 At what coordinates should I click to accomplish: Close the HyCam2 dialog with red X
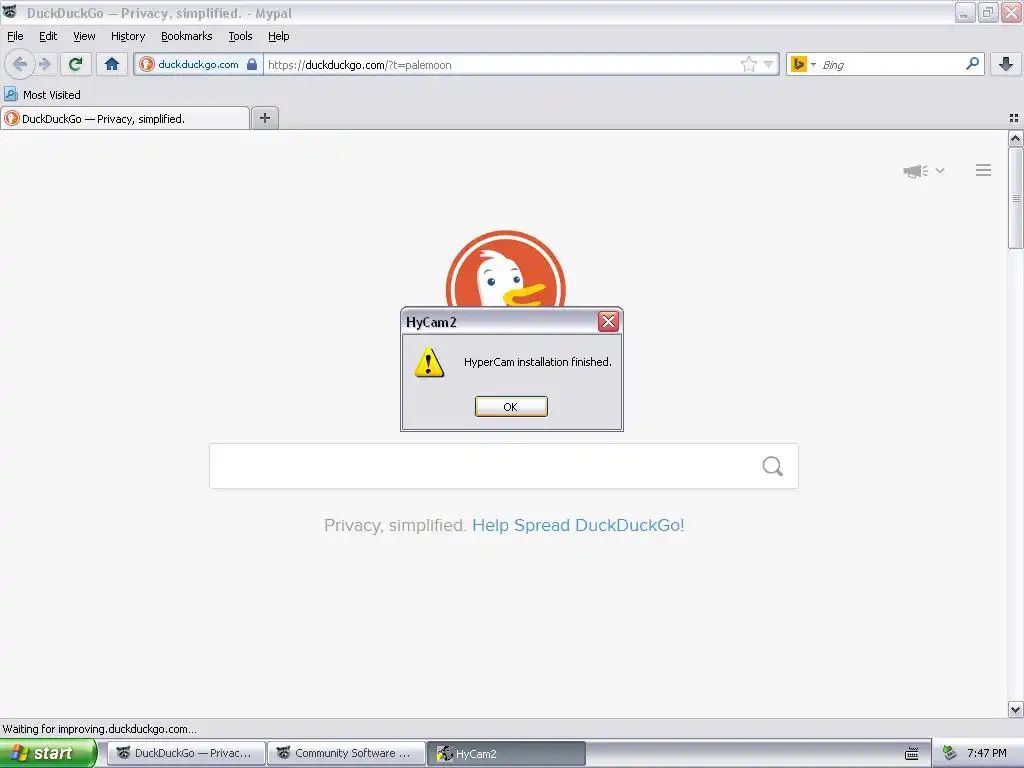tap(608, 321)
